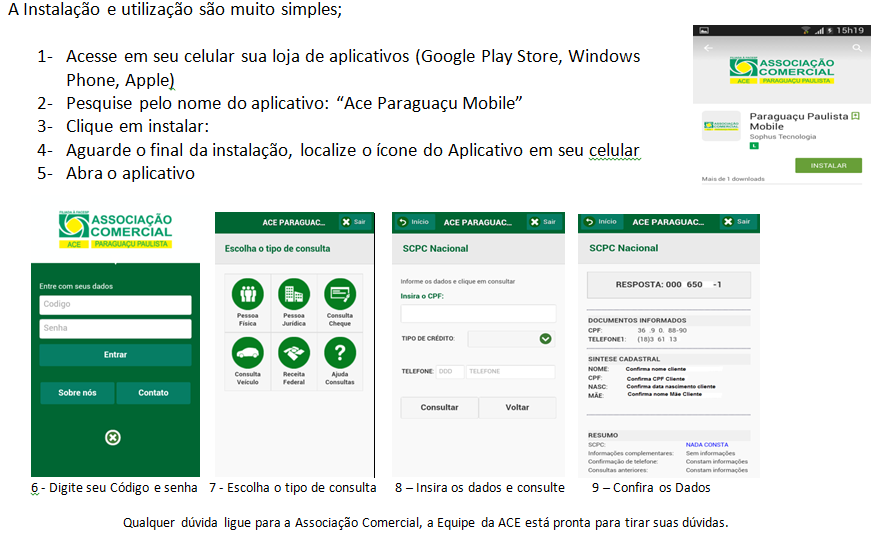This screenshot has height=551, width=886.
Task: Click Associação Comercial banner in Play Store
Action: point(781,70)
